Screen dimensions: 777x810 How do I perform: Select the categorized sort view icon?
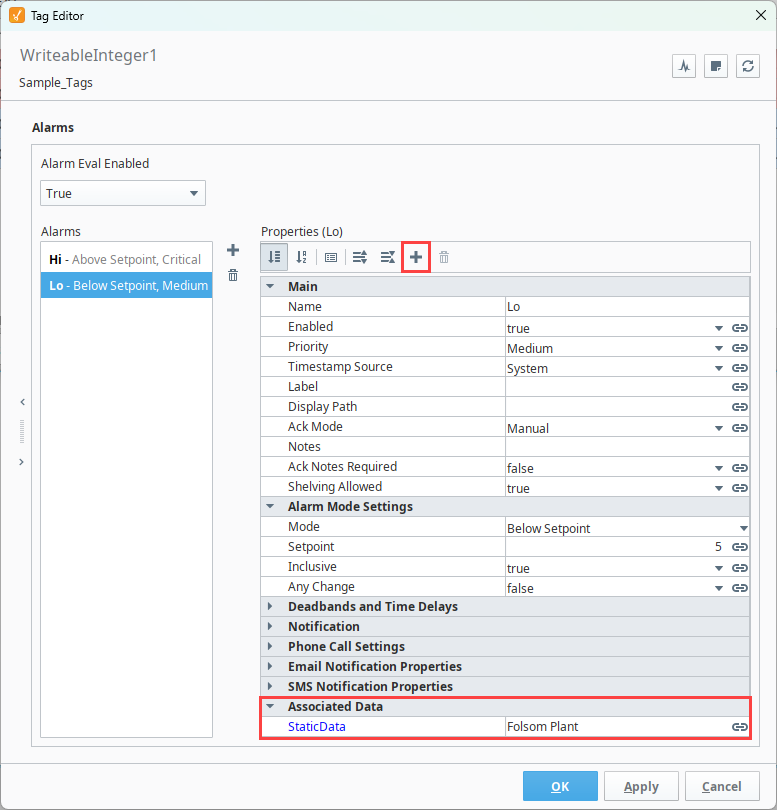[x=274, y=257]
